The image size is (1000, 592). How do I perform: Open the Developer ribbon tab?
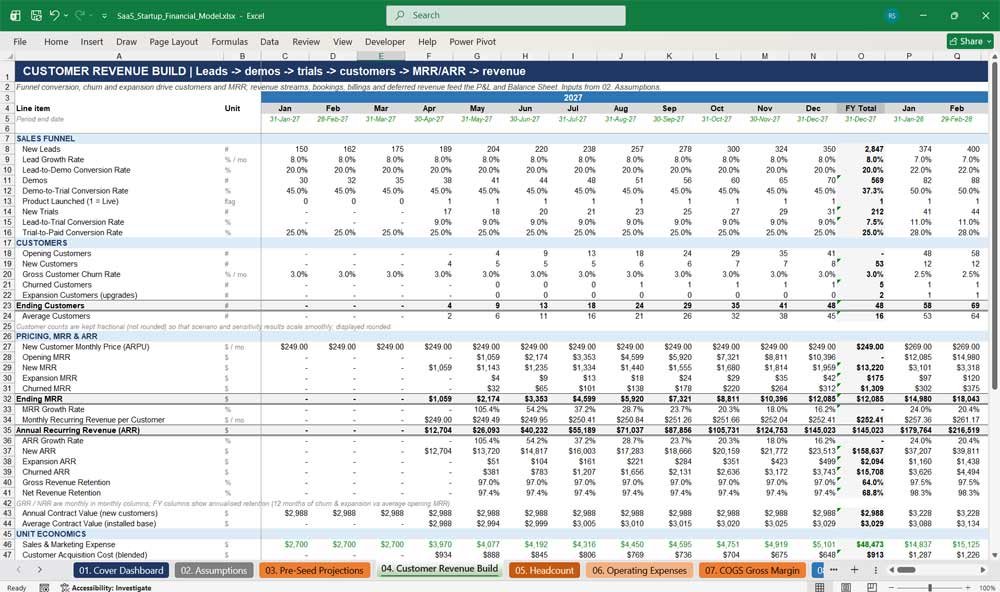pos(385,41)
